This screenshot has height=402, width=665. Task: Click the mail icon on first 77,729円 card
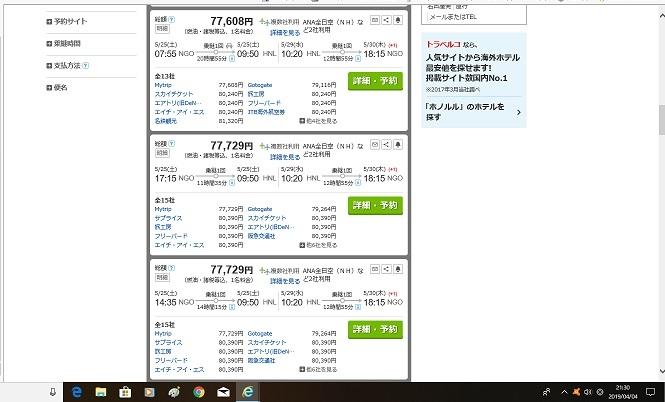point(375,145)
